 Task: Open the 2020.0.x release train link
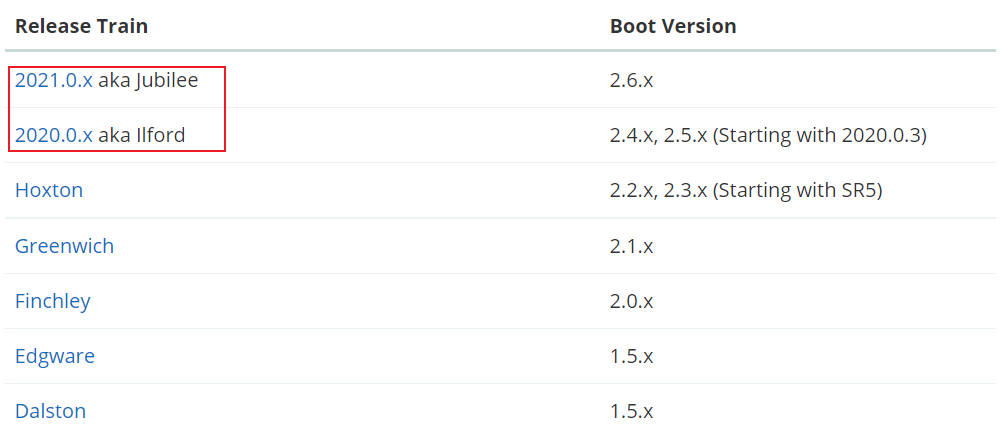[x=54, y=135]
